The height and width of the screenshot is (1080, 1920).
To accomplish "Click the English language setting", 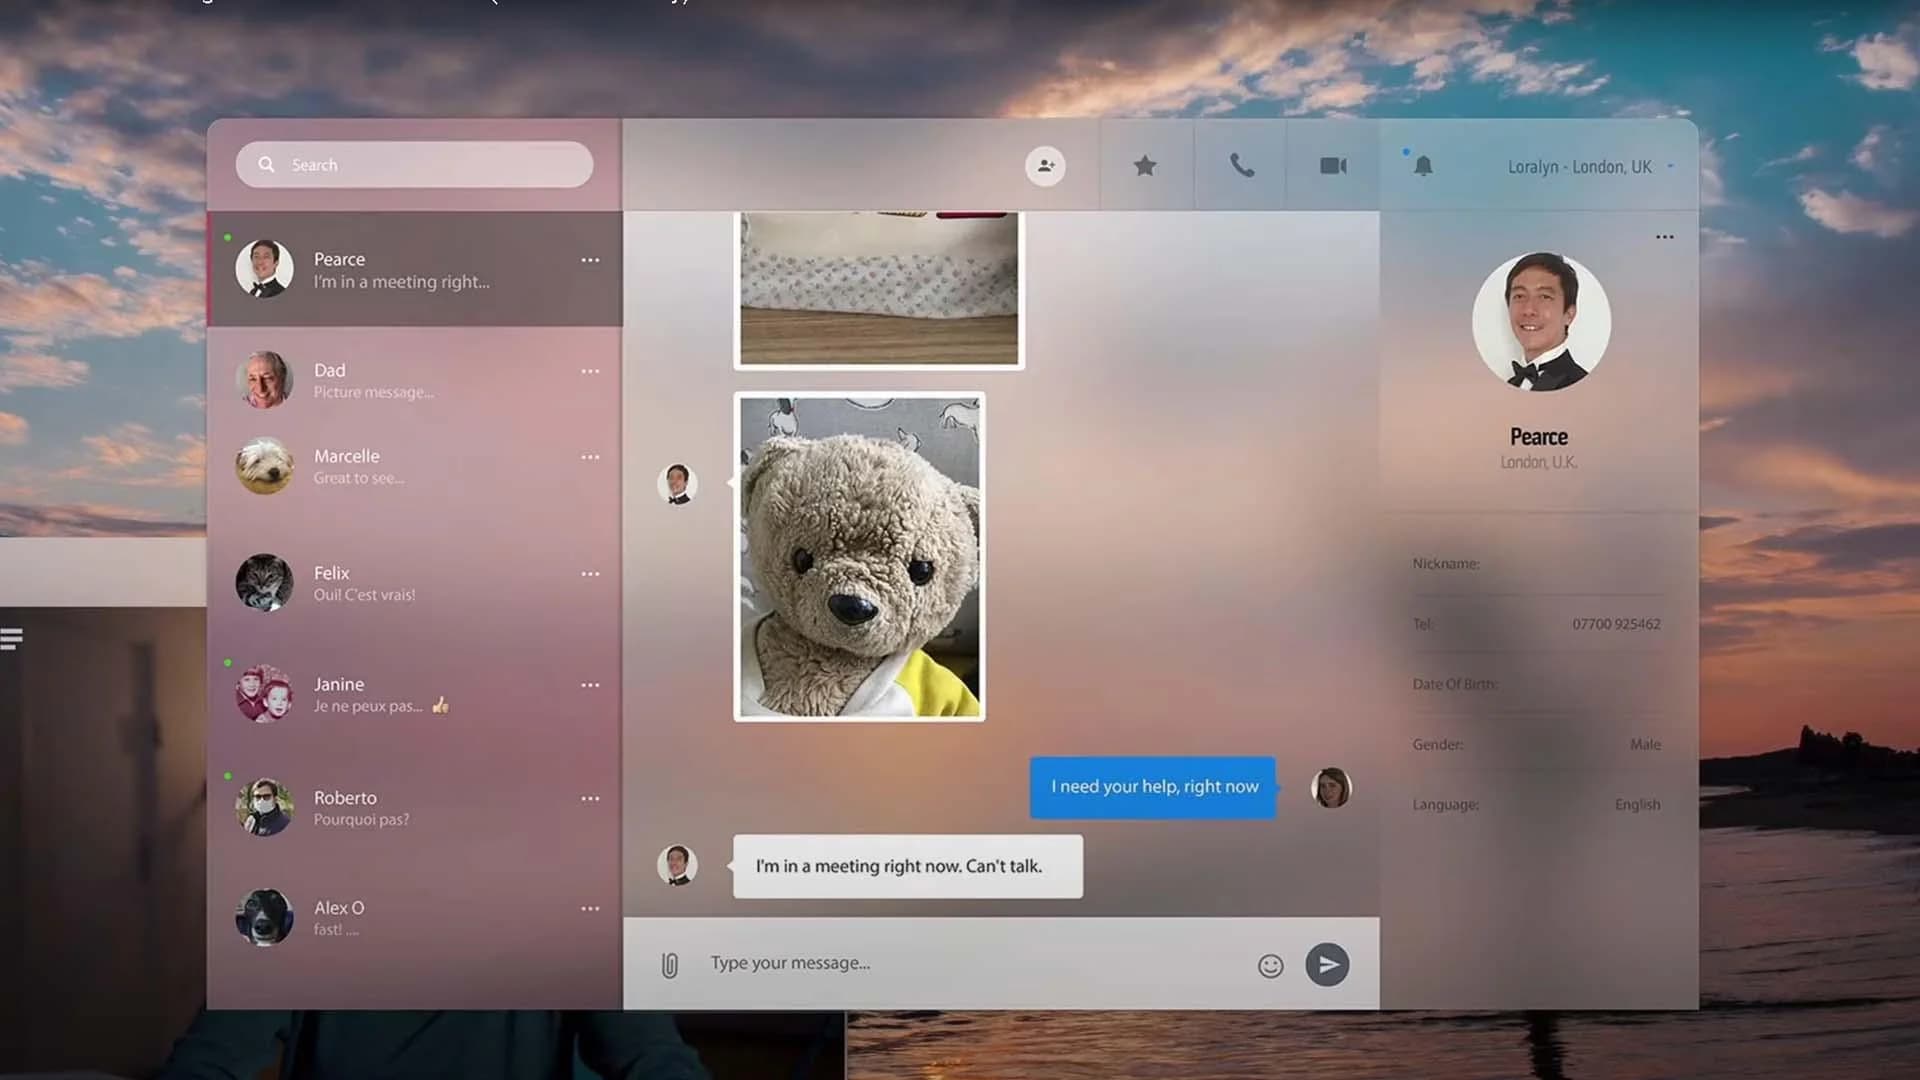I will [1637, 804].
